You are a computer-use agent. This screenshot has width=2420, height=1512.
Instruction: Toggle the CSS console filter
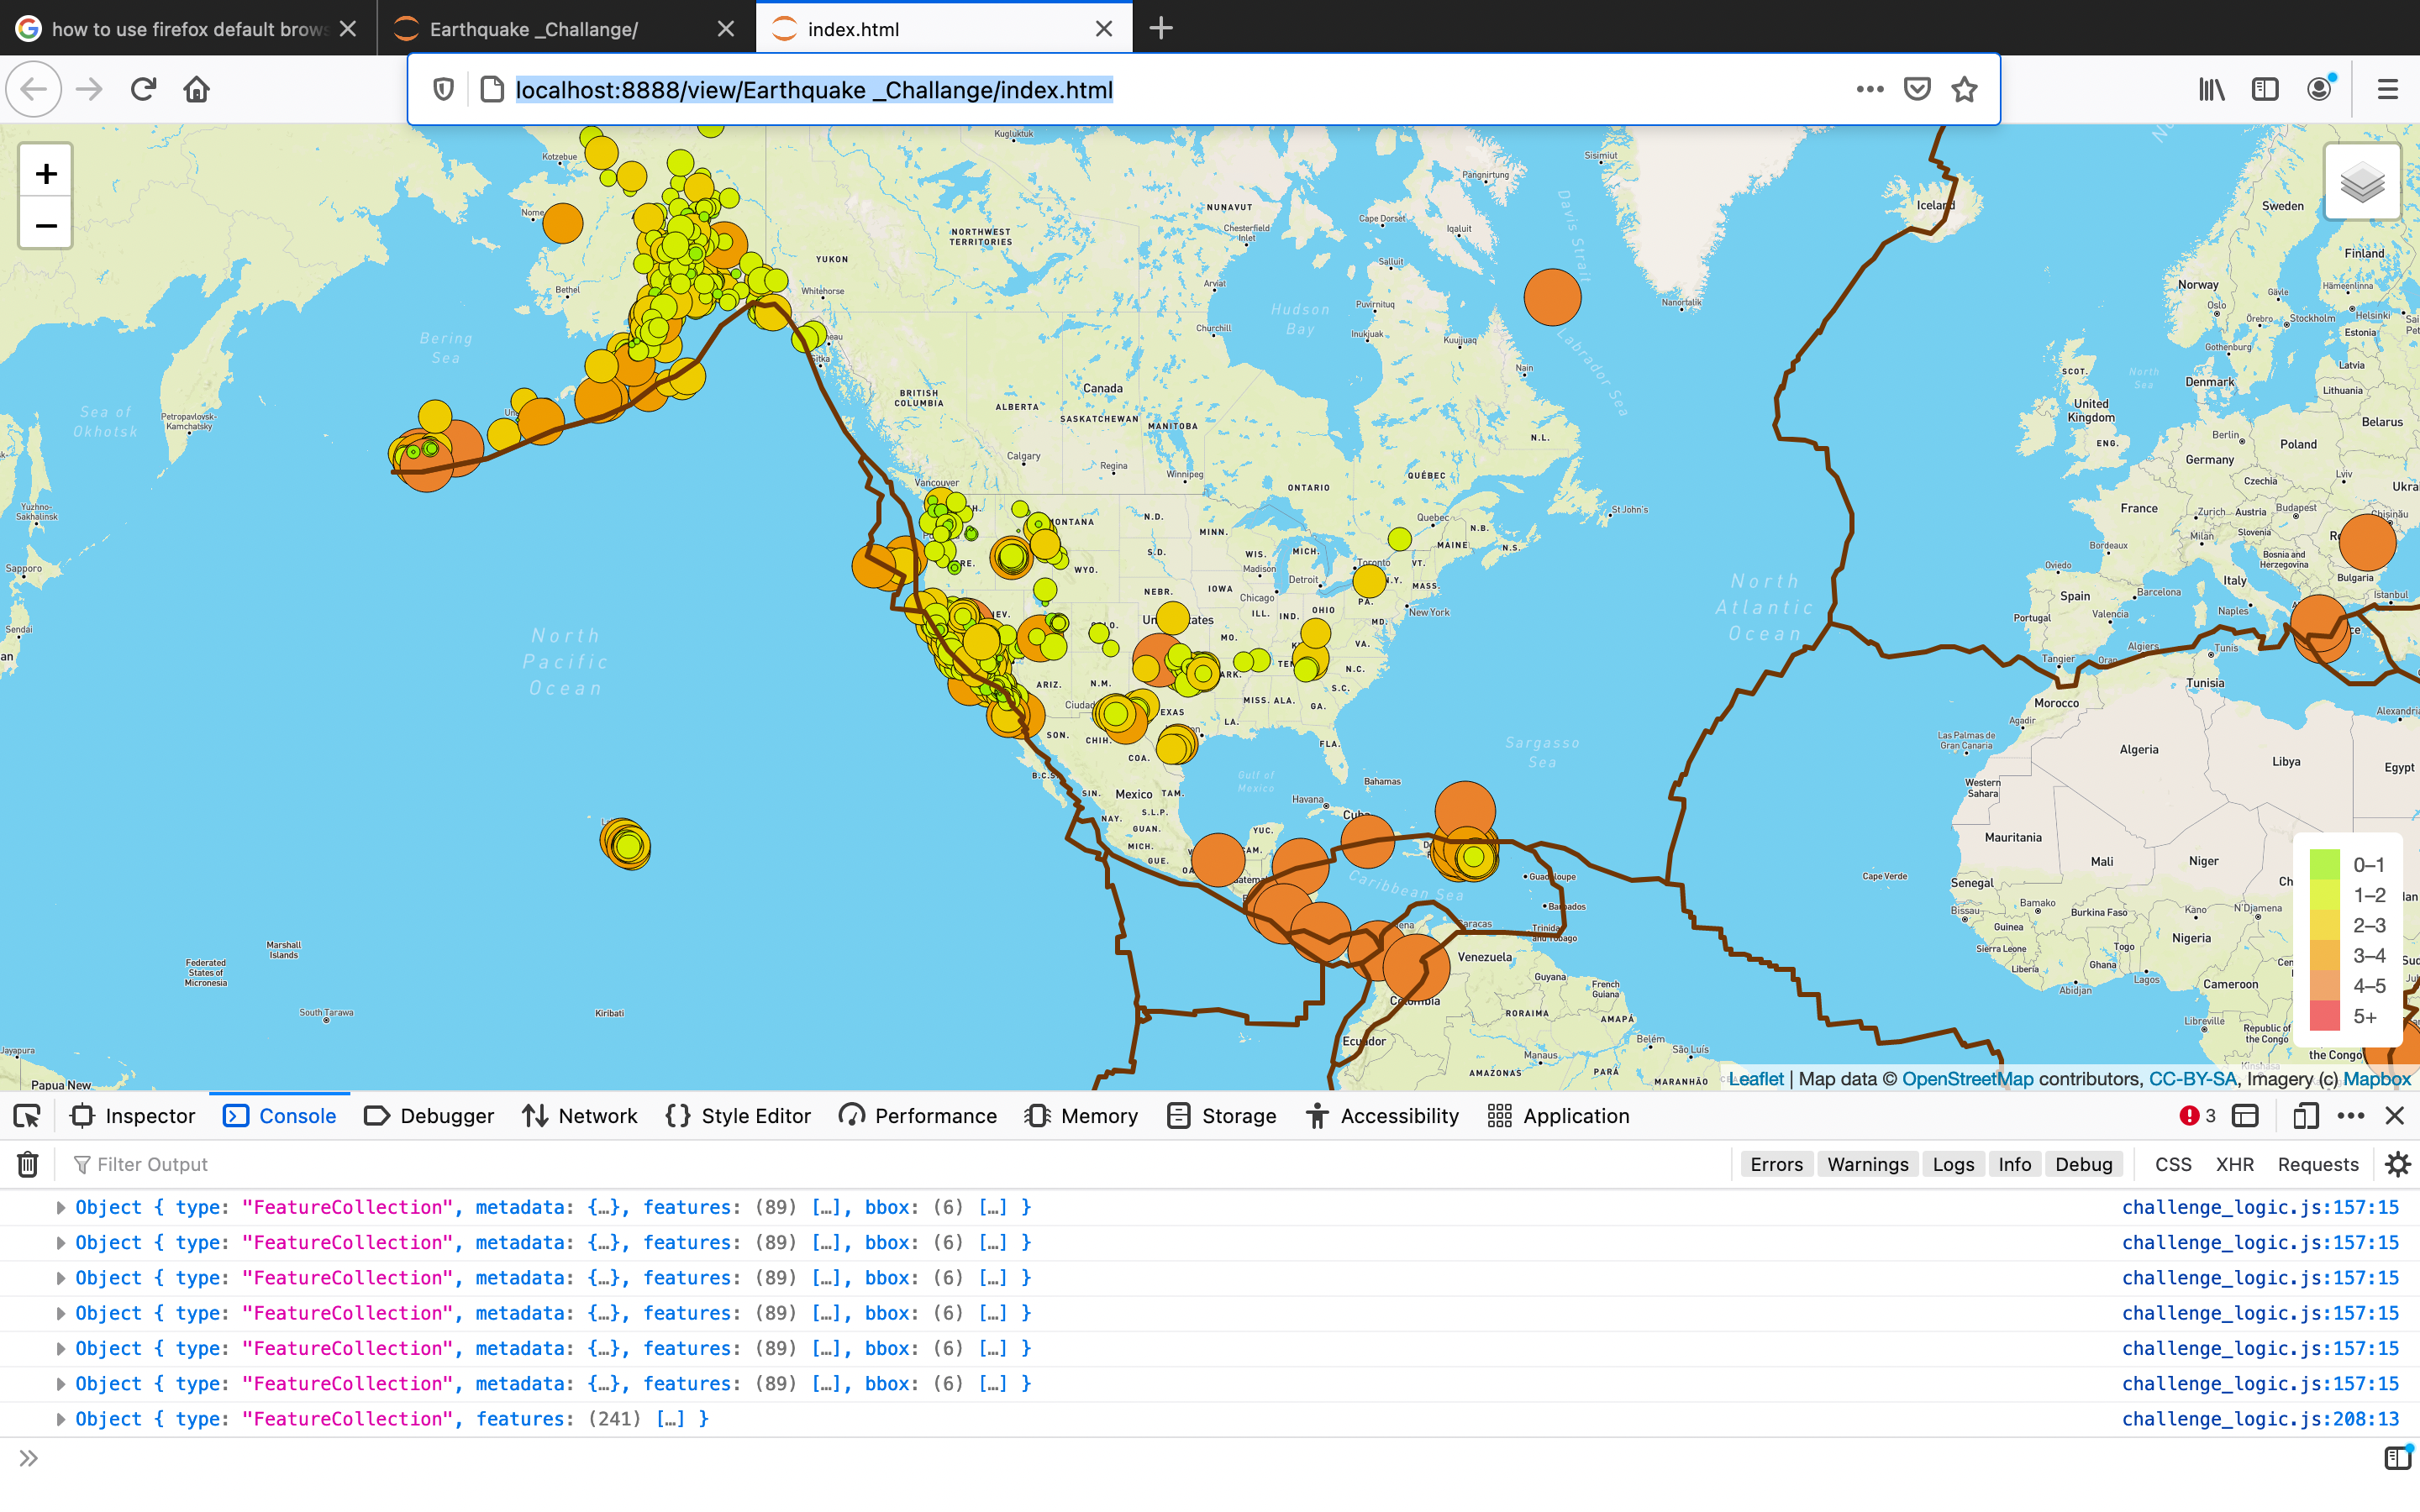click(x=2173, y=1164)
